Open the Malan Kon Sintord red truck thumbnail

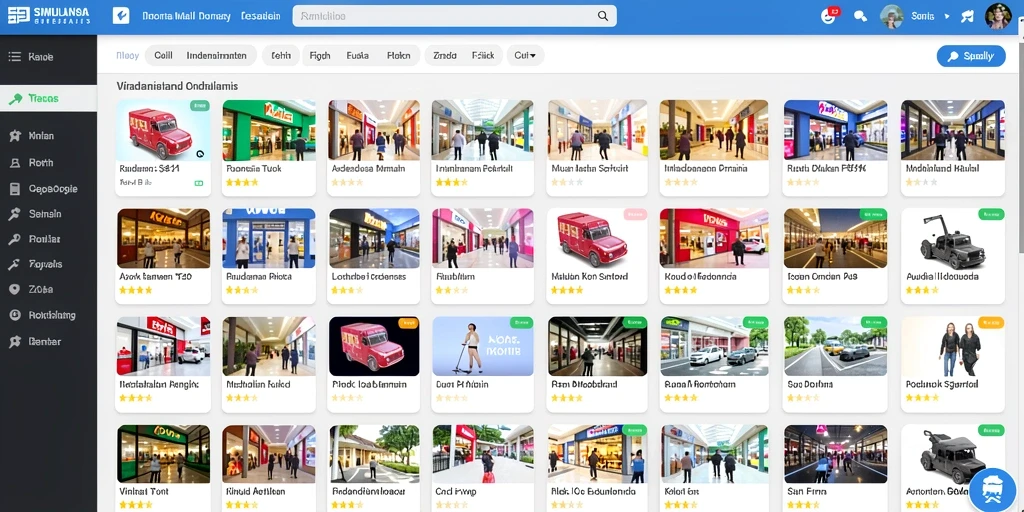coord(598,238)
